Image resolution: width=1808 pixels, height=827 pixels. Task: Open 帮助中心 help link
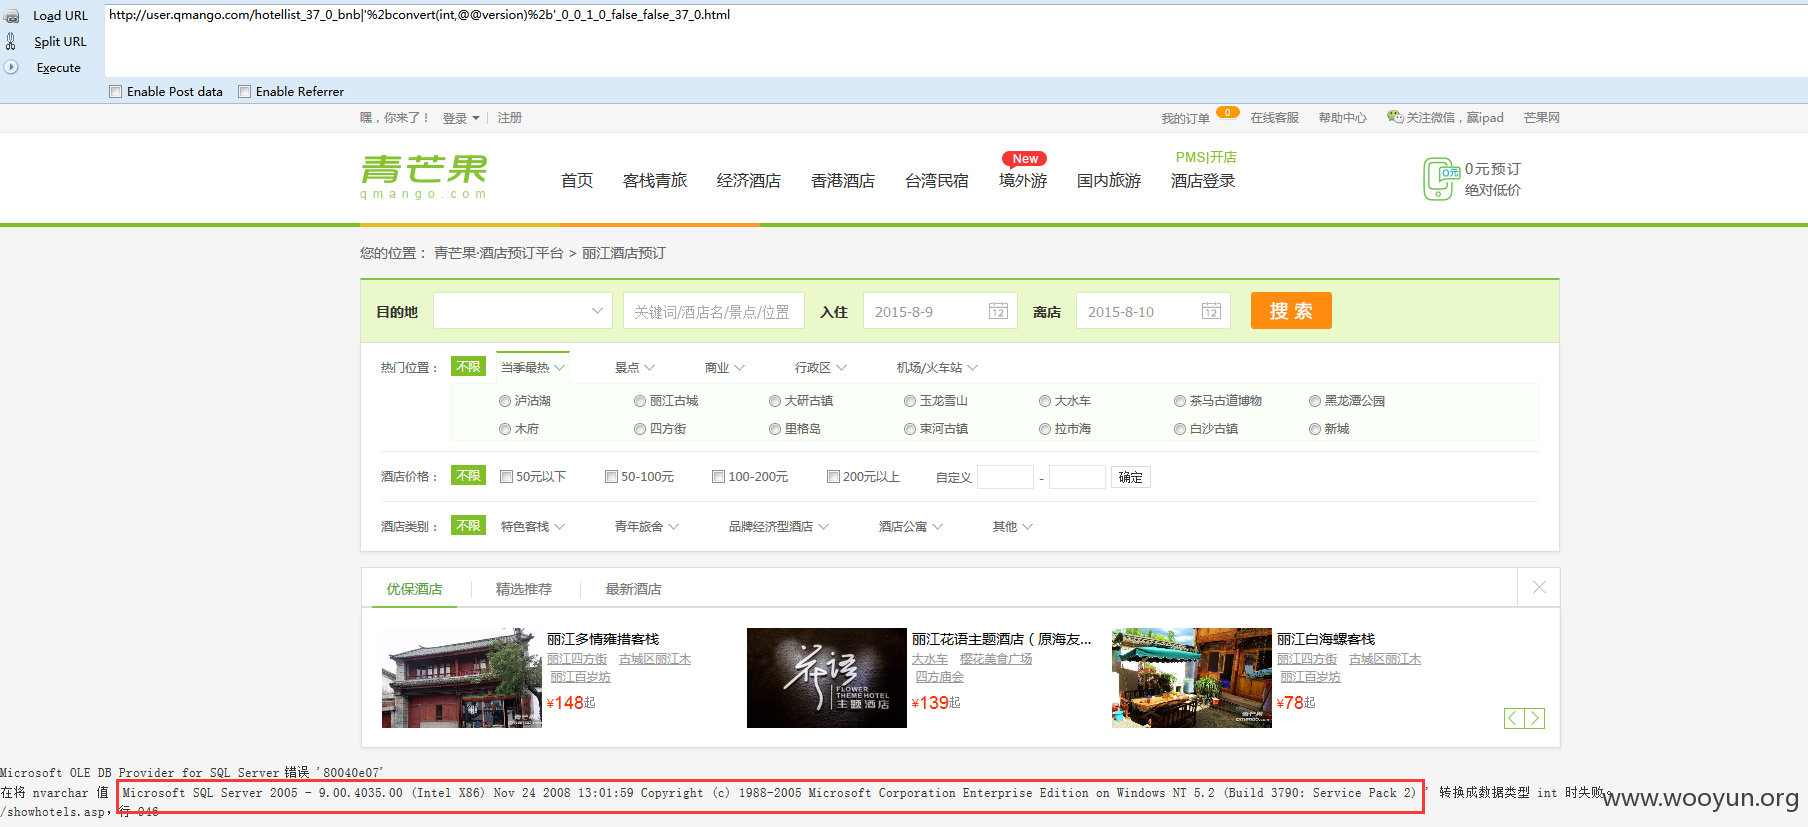pyautogui.click(x=1343, y=118)
